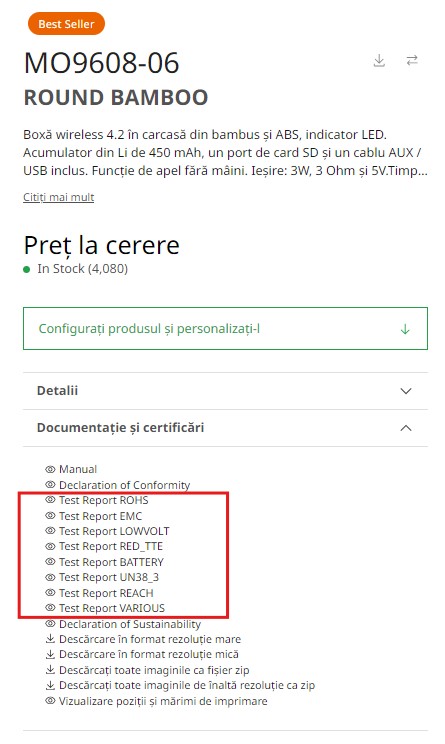Collapse Documentație și certificări section

pos(406,428)
